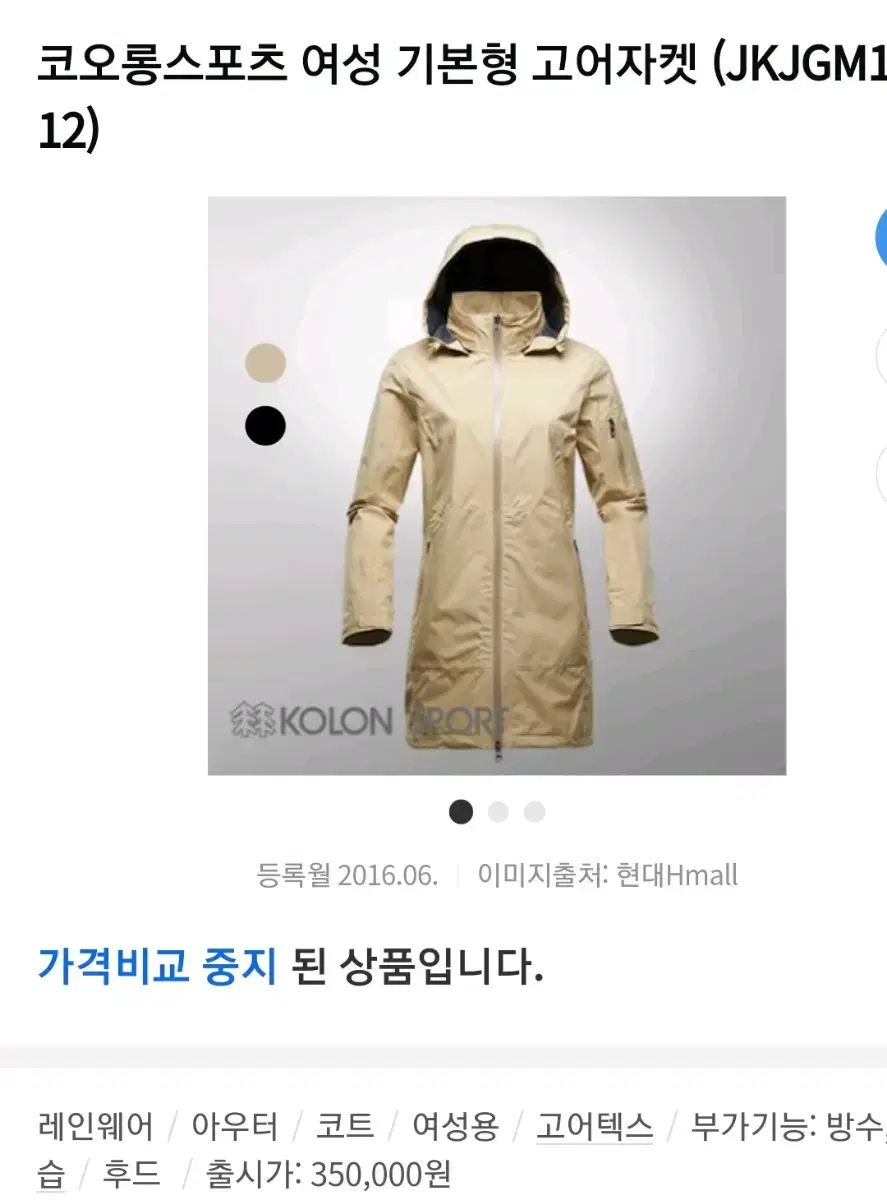
Task: Open the underlined 습 link
Action: tap(51, 1174)
